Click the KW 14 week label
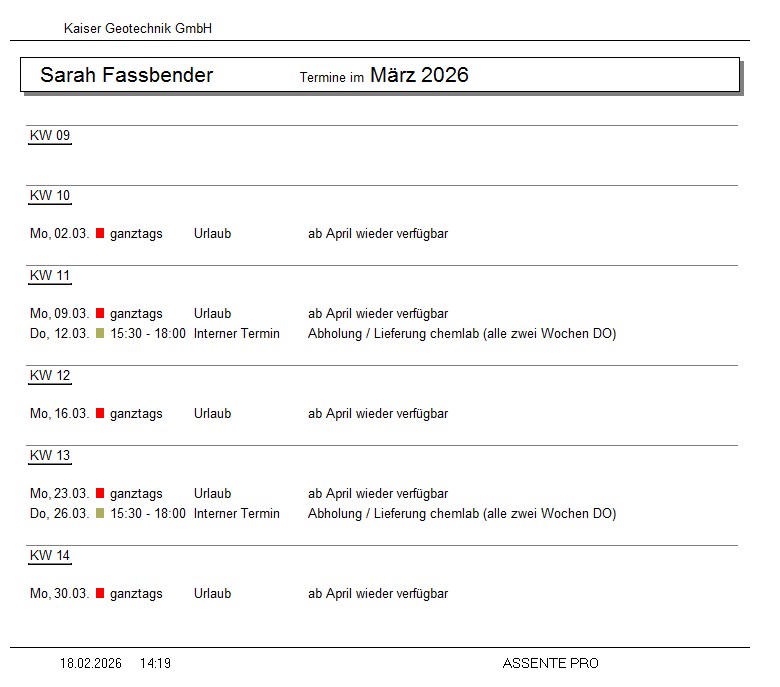Image resolution: width=780 pixels, height=687 pixels. (x=50, y=556)
